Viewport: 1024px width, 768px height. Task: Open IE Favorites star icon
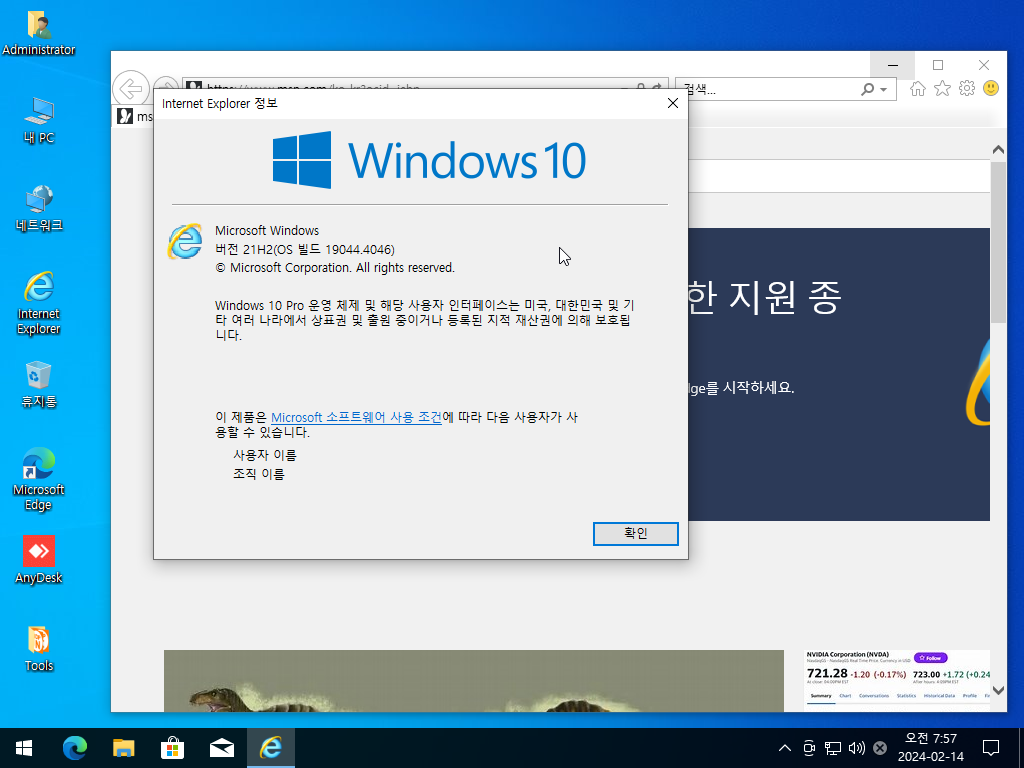tap(942, 88)
